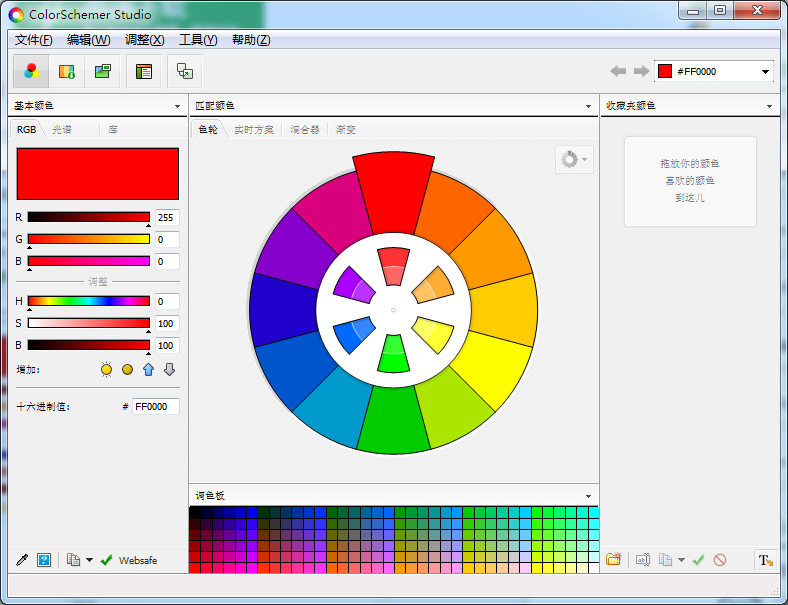Click the favorites green checkmark icon
The height and width of the screenshot is (605, 788).
(x=698, y=559)
